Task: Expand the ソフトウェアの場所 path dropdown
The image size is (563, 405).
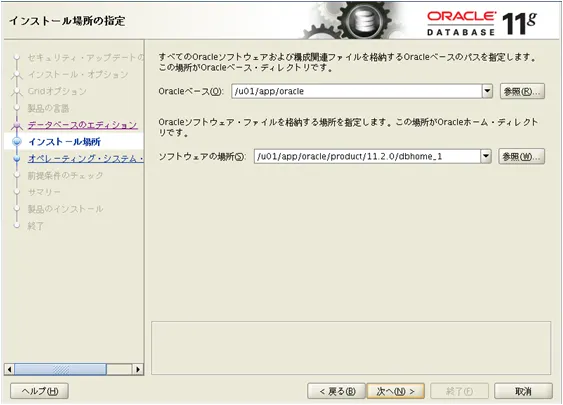Action: click(x=485, y=156)
